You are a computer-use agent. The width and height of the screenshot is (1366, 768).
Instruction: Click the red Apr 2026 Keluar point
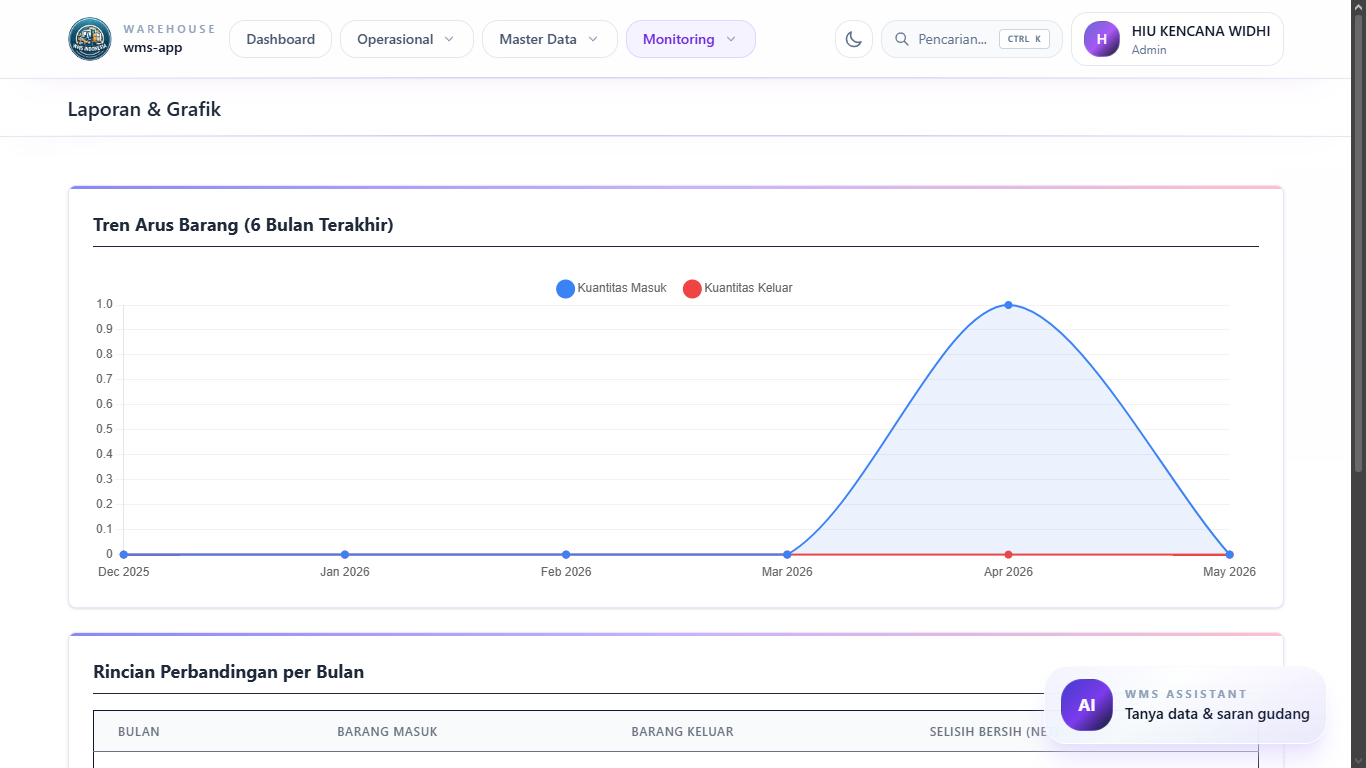1008,554
